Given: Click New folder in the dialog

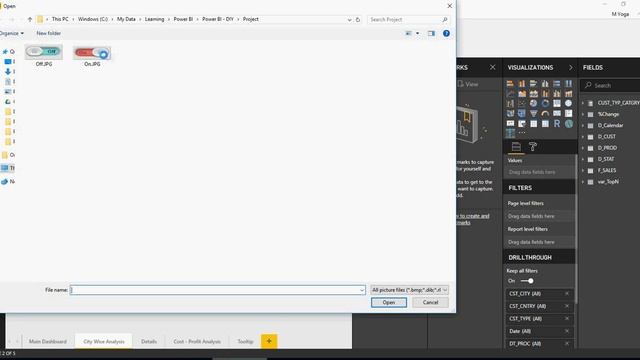Looking at the screenshot, I should tap(49, 33).
